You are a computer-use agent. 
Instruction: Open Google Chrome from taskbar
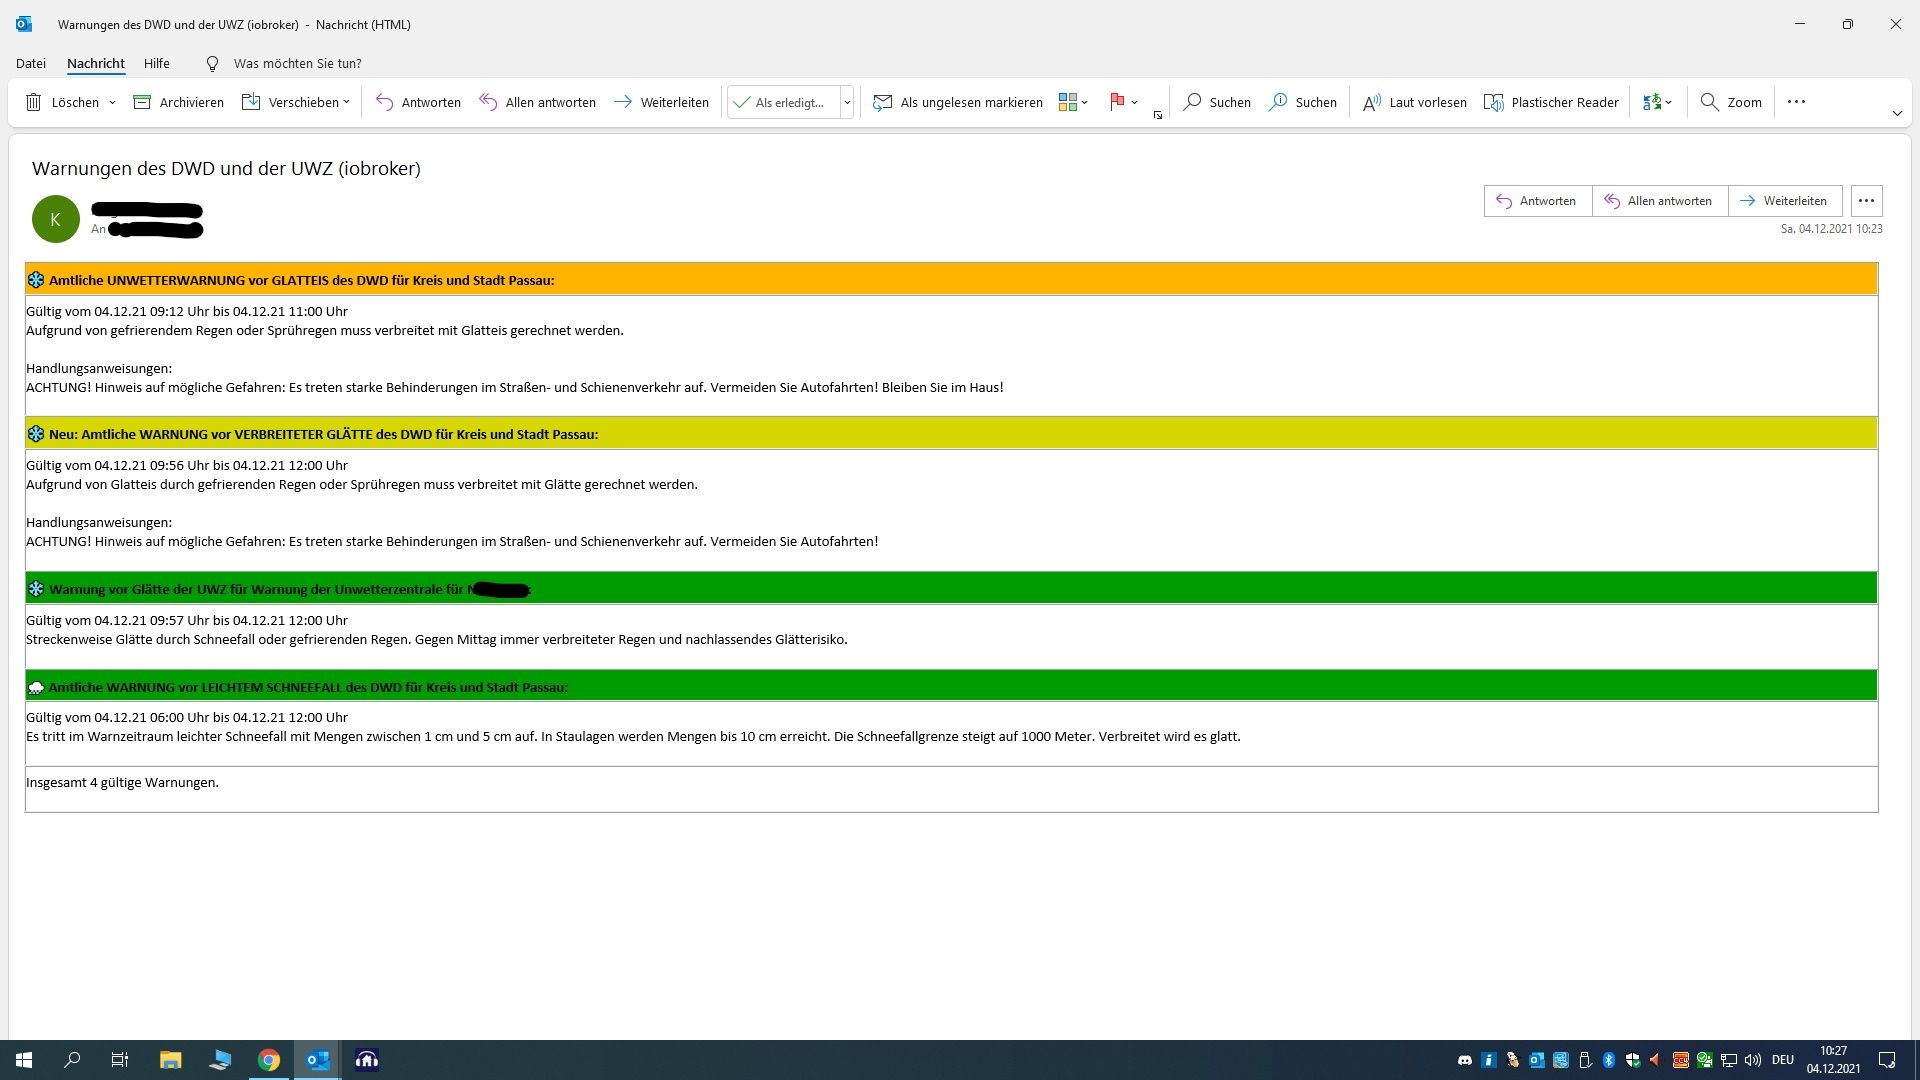coord(269,1060)
